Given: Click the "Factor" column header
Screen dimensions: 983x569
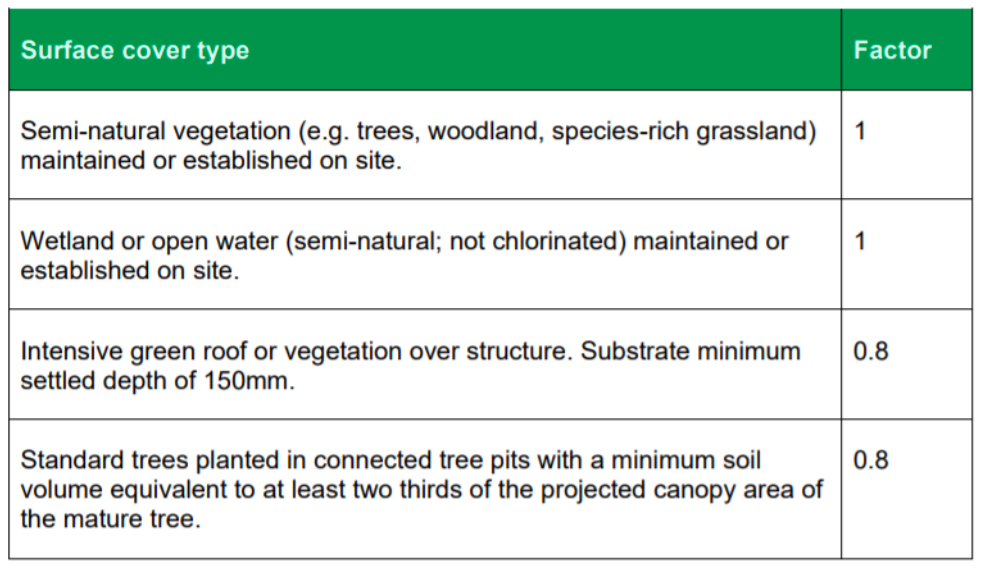Looking at the screenshot, I should click(x=892, y=51).
